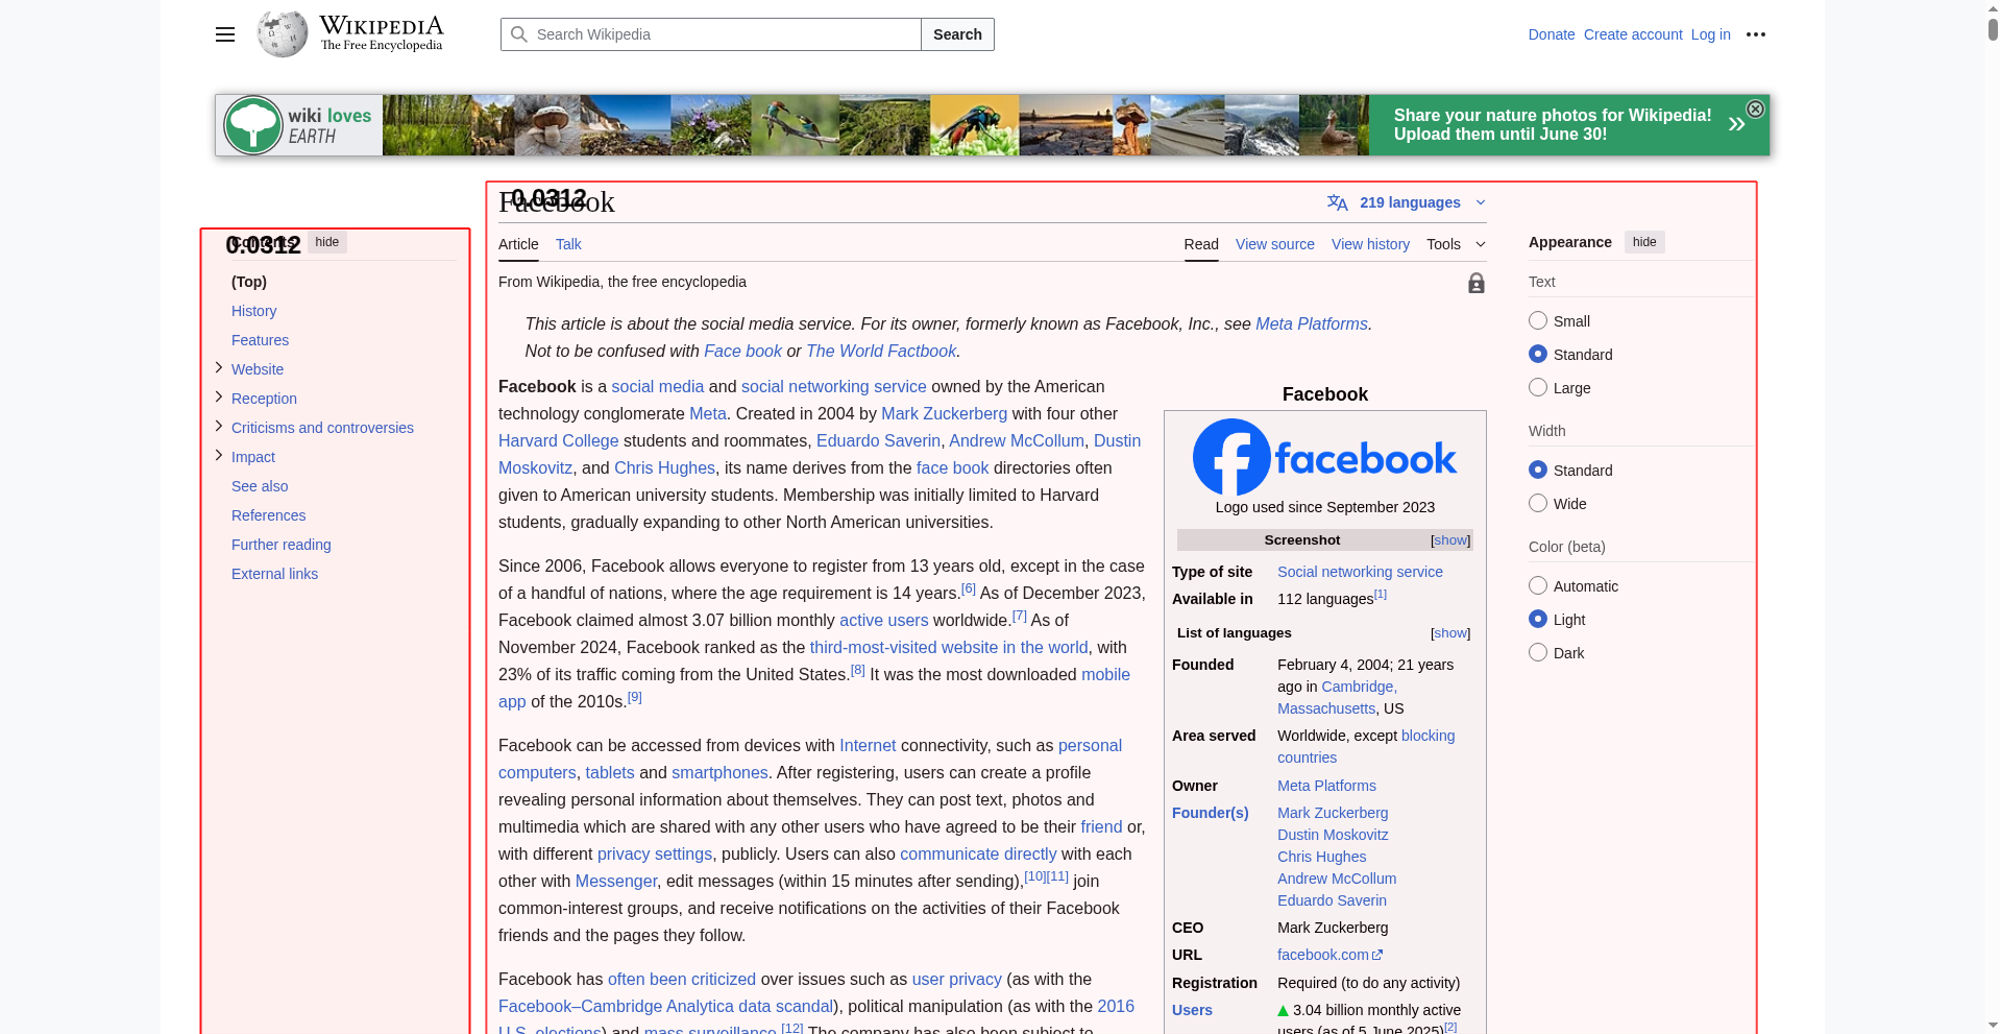
Task: Click the Wiki Loves Earth tree logo
Action: point(253,125)
